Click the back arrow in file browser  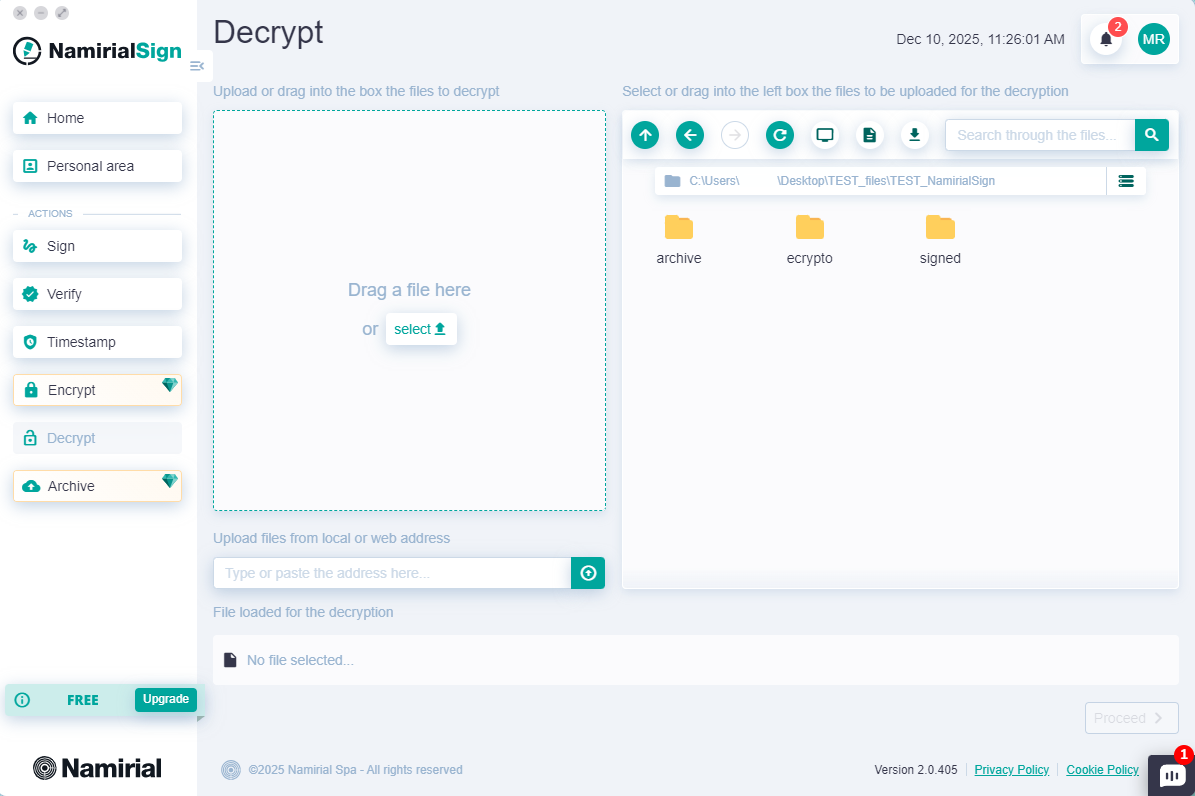(x=690, y=135)
